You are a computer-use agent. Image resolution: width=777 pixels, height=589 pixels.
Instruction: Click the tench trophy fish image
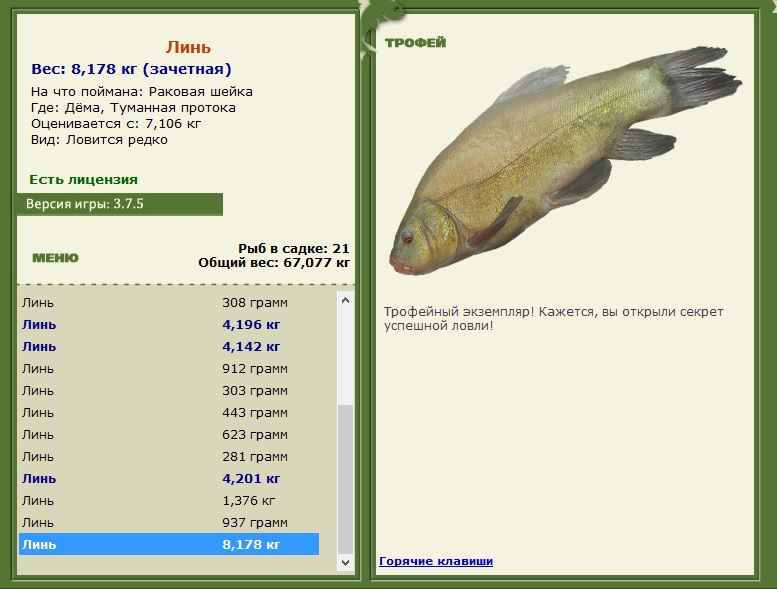565,161
